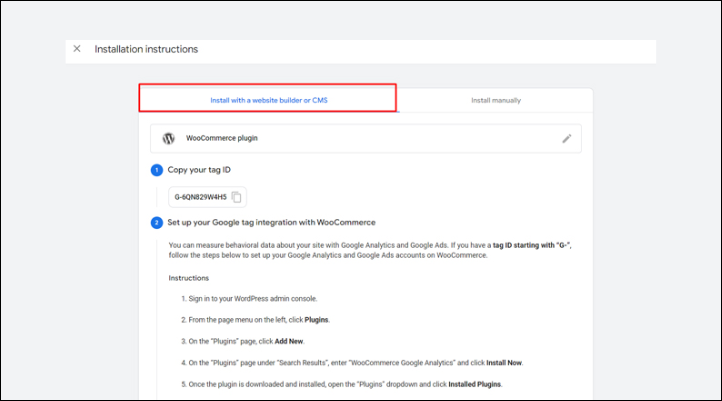Click the bold Install Now text in step 4

click(504, 363)
